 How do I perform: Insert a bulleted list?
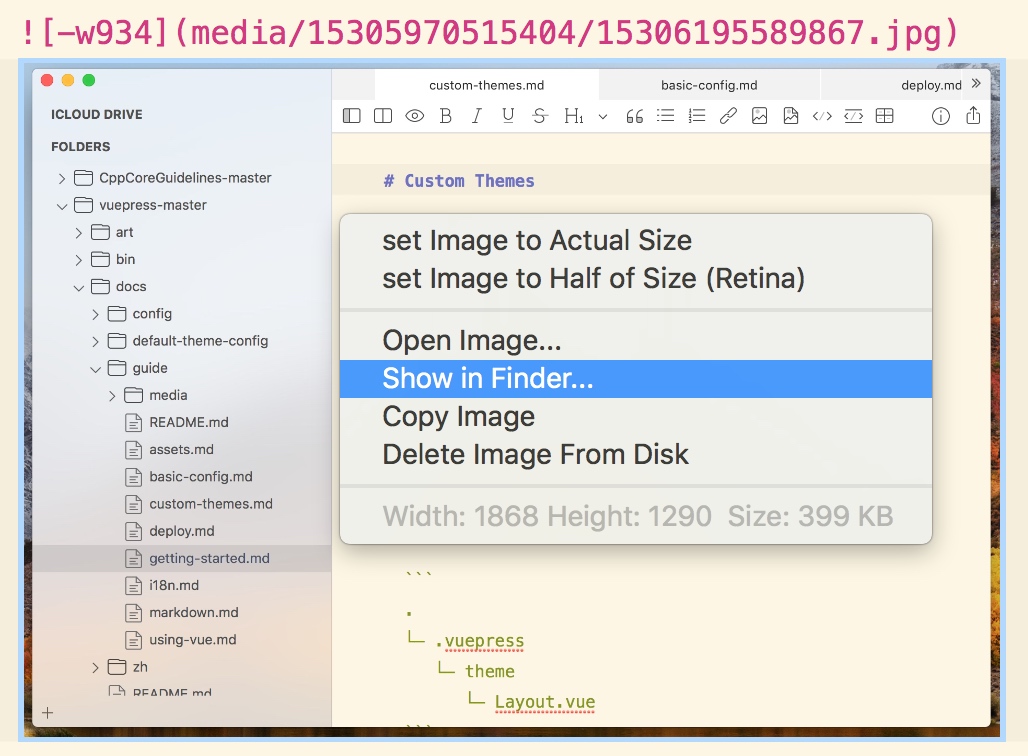click(x=665, y=116)
